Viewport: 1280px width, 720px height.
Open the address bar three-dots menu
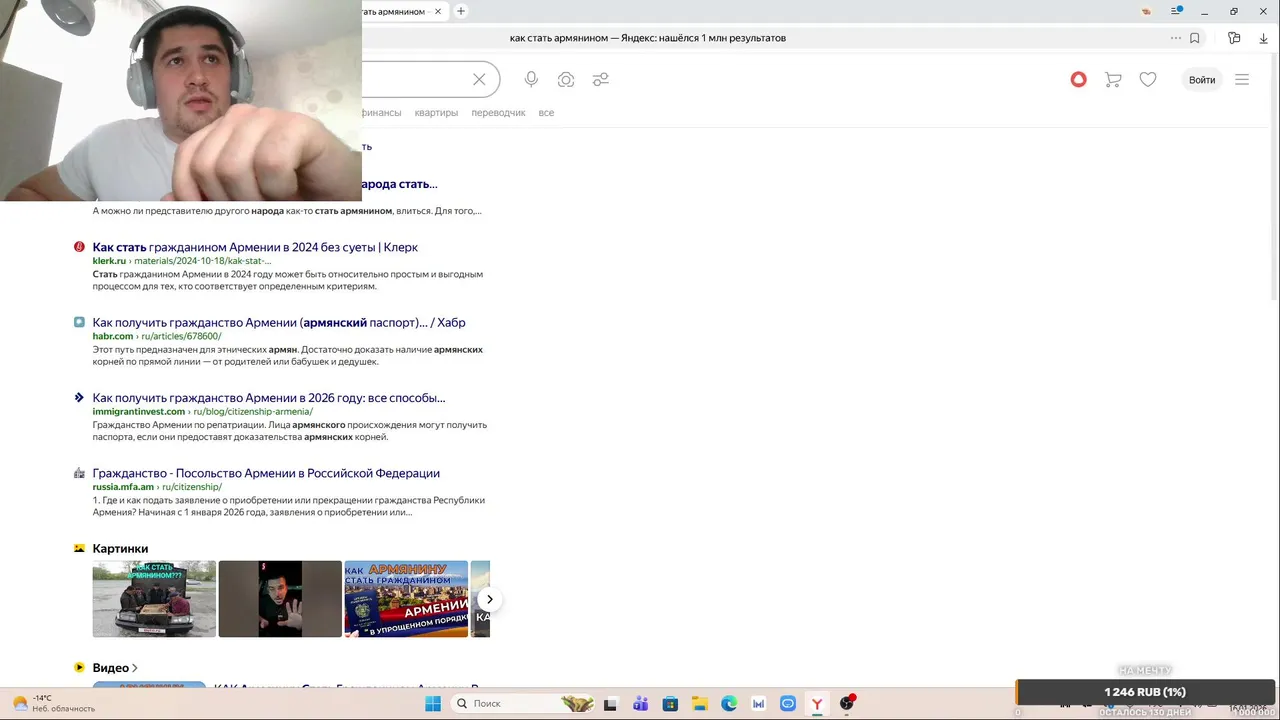[1176, 38]
